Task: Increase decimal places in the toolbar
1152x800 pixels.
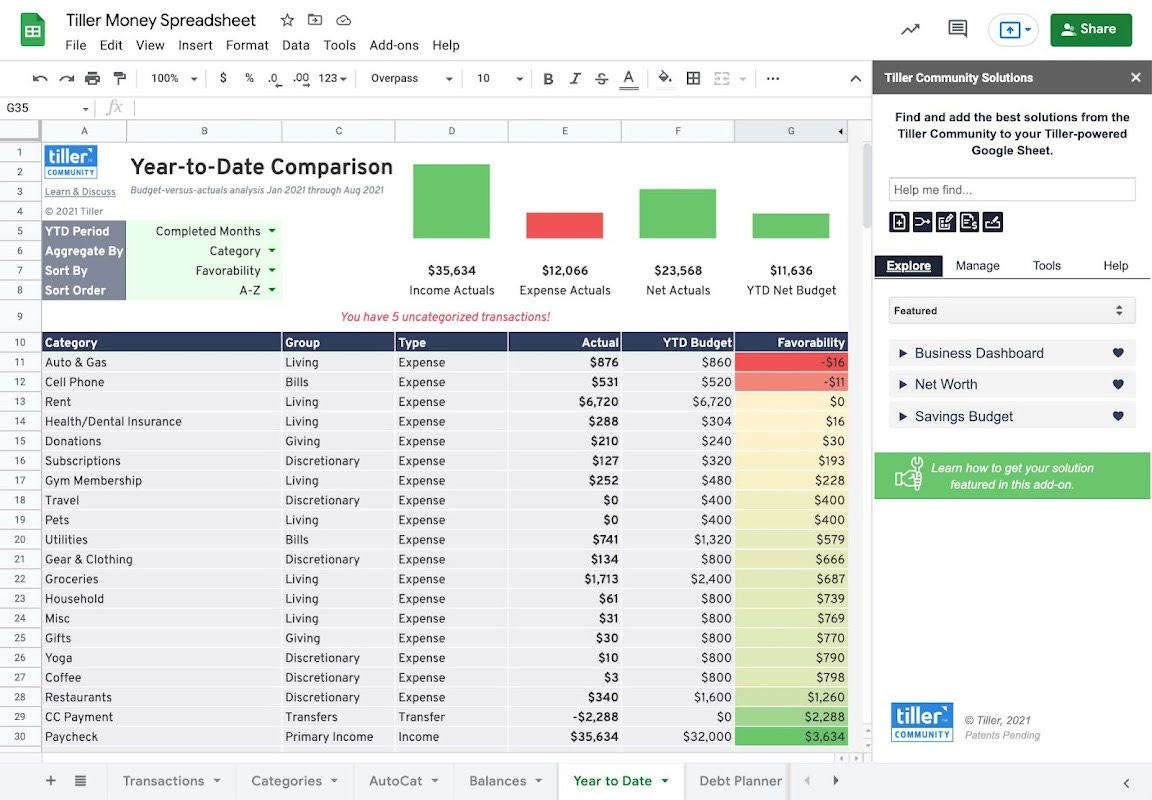Action: 301,79
